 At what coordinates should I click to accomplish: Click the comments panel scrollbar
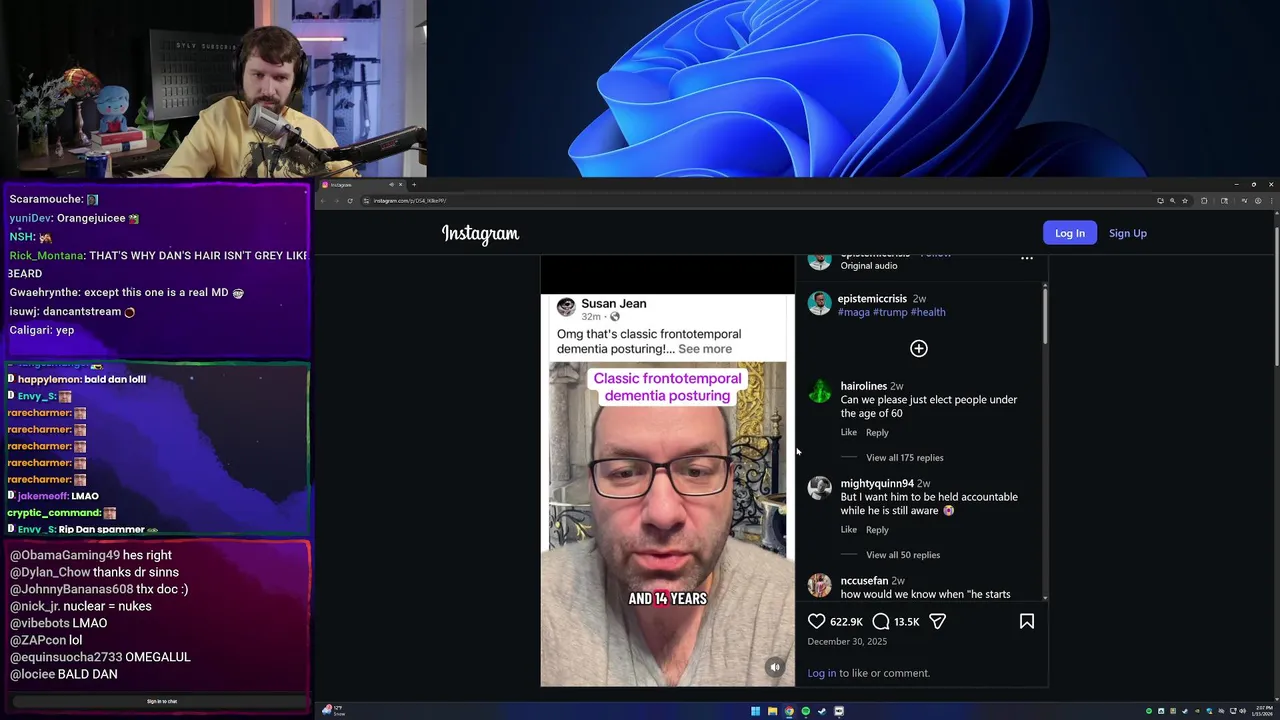1044,315
